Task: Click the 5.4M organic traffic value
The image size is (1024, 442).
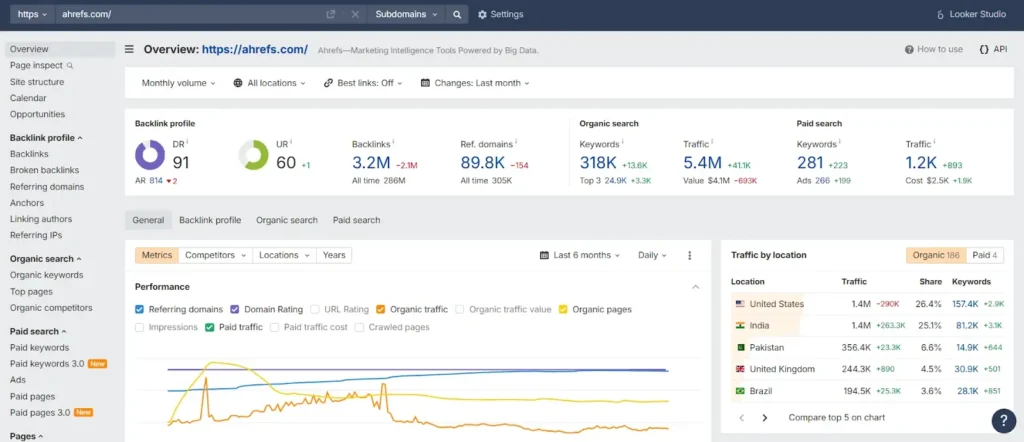Action: 703,163
